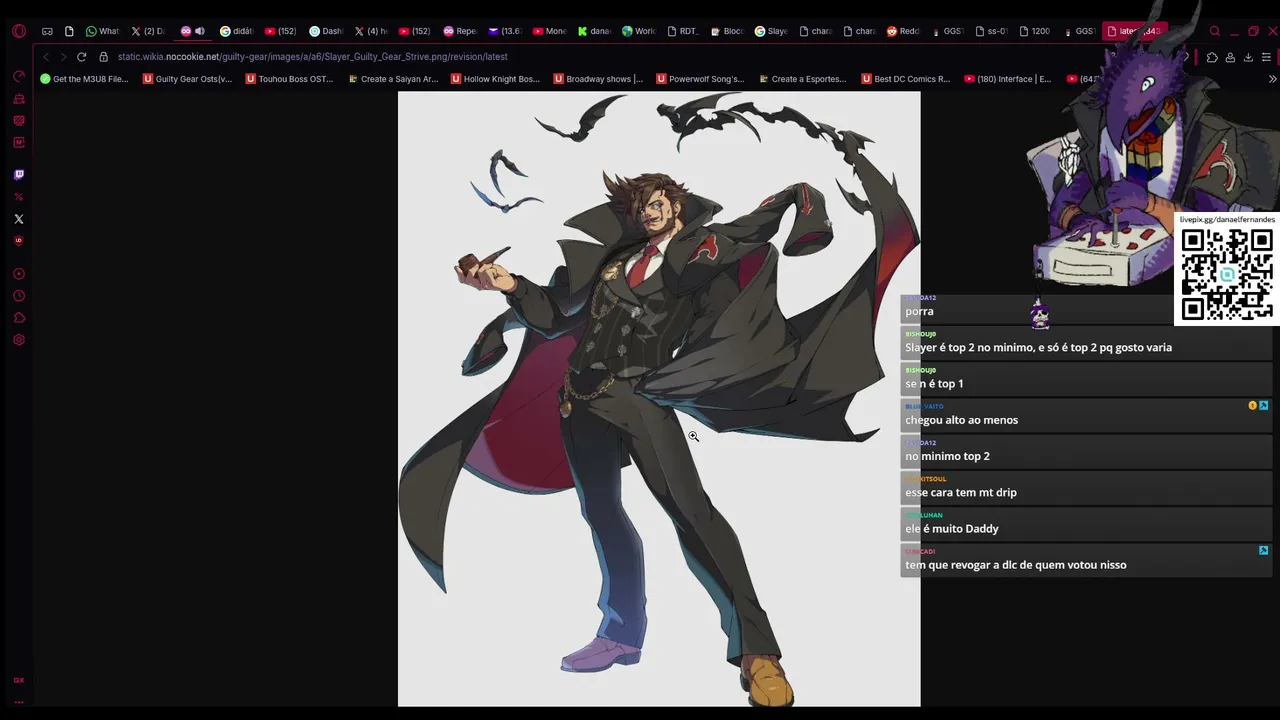
Task: Go back to the previous page
Action: [x=45, y=57]
